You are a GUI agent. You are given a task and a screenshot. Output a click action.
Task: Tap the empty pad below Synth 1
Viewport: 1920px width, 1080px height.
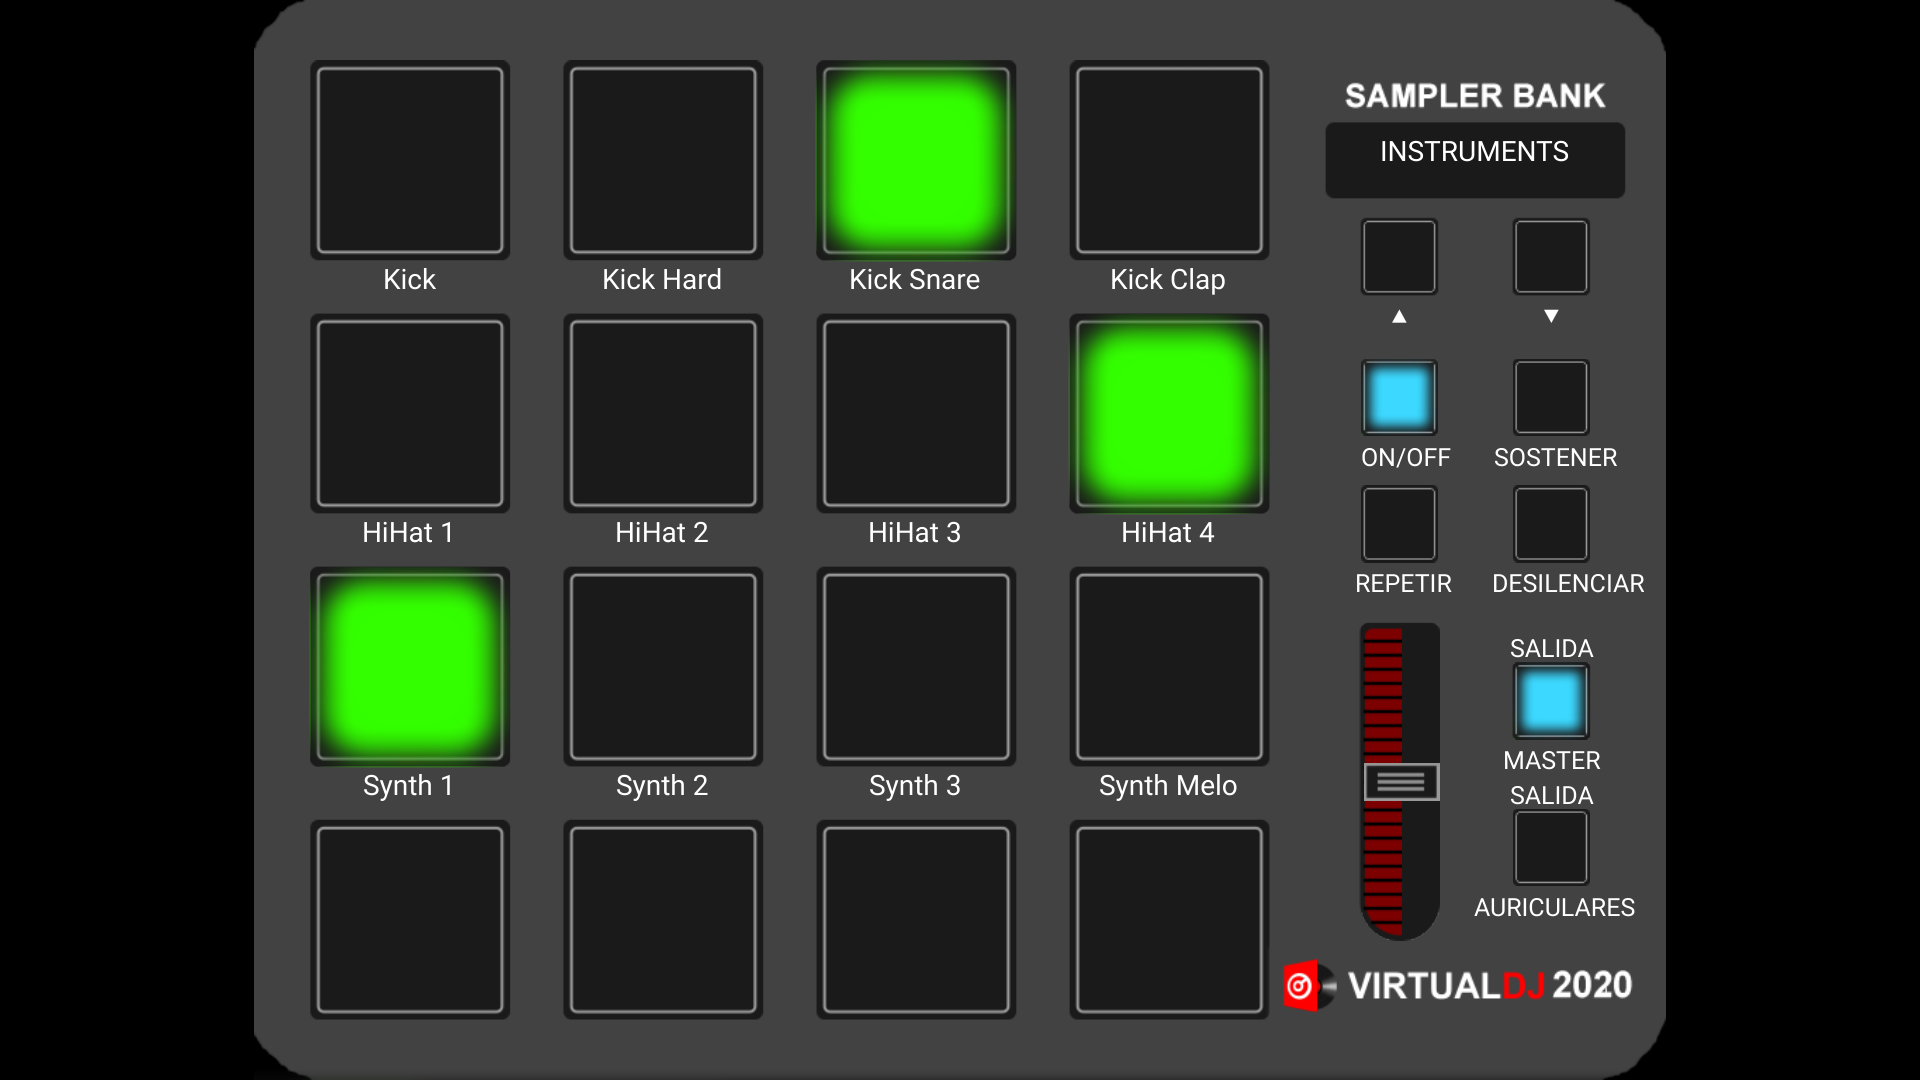click(x=410, y=919)
